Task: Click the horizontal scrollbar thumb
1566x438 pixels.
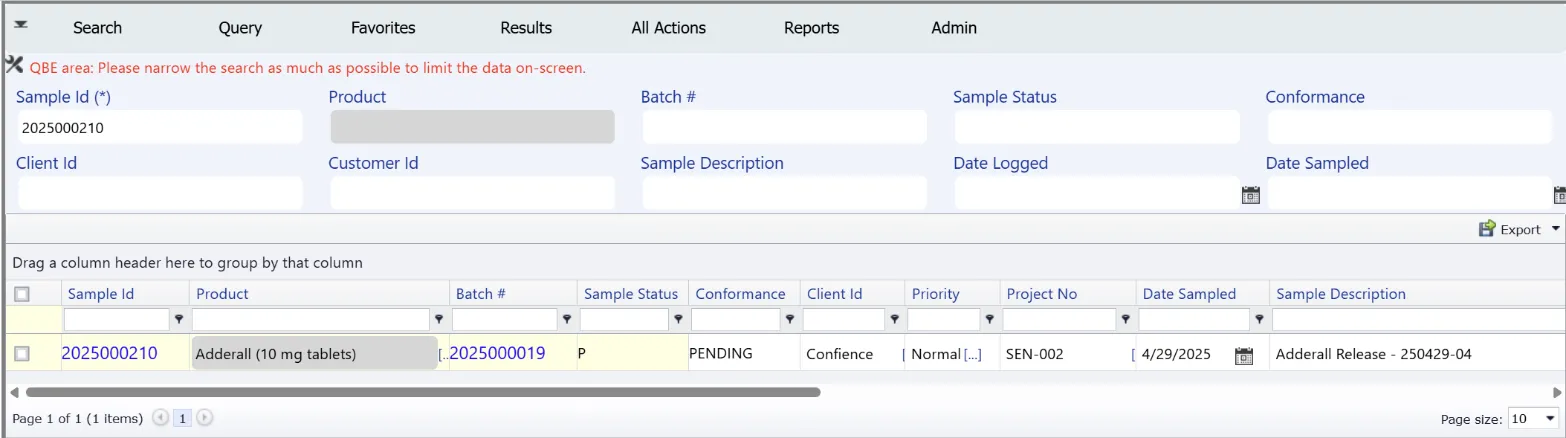Action: click(x=423, y=392)
